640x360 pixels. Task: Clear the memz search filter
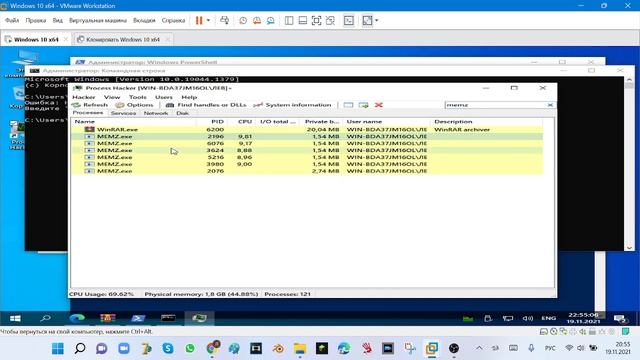[550, 105]
